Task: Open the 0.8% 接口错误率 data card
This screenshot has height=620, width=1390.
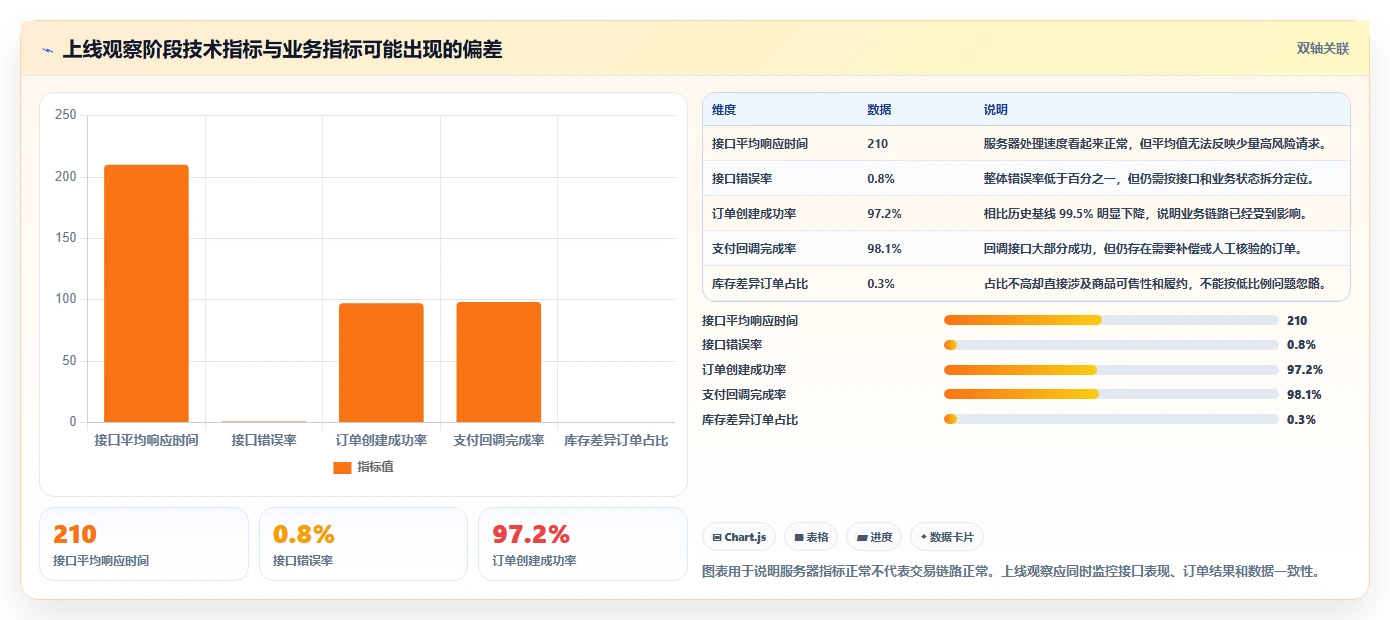Action: (x=363, y=544)
